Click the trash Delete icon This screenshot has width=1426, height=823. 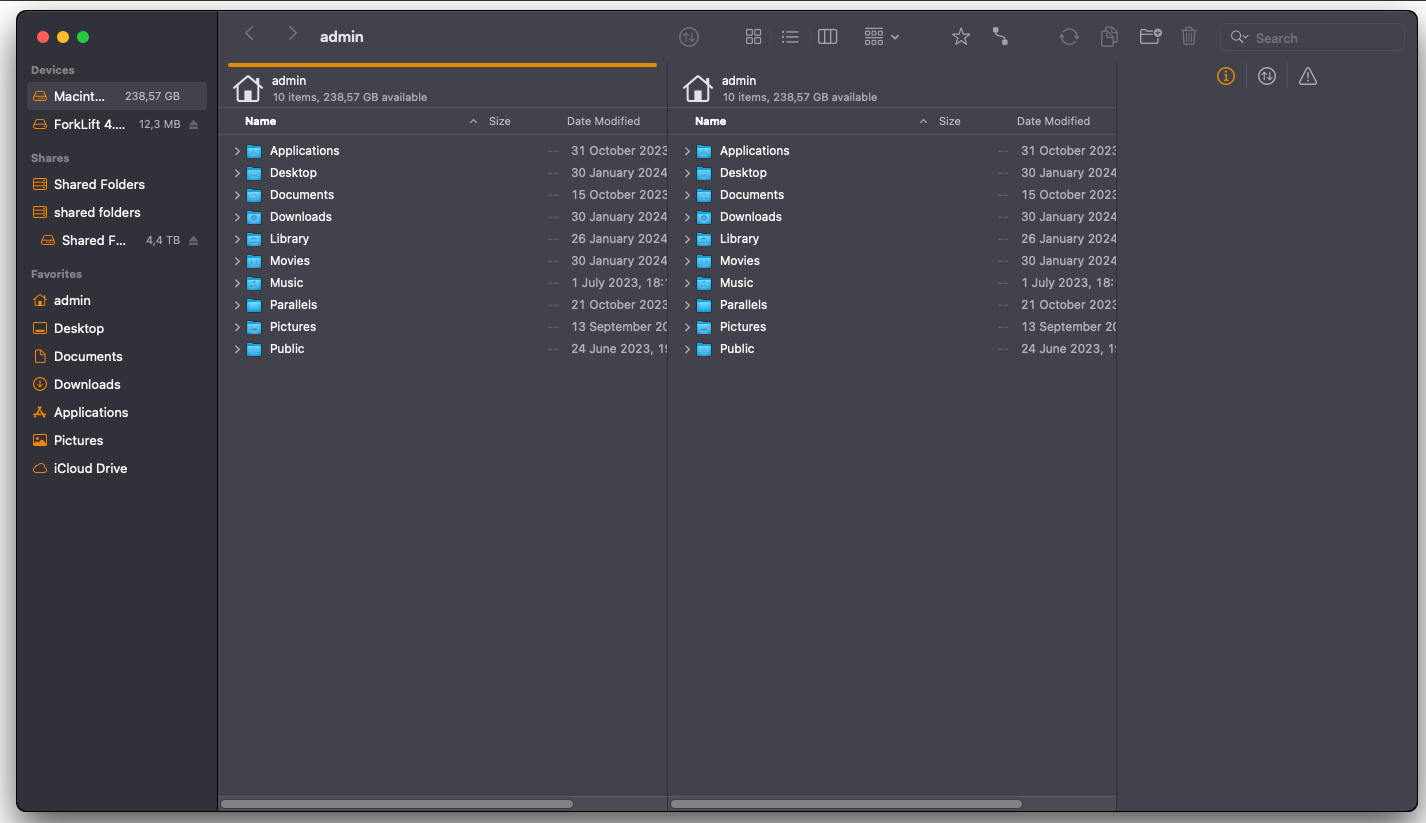1189,37
